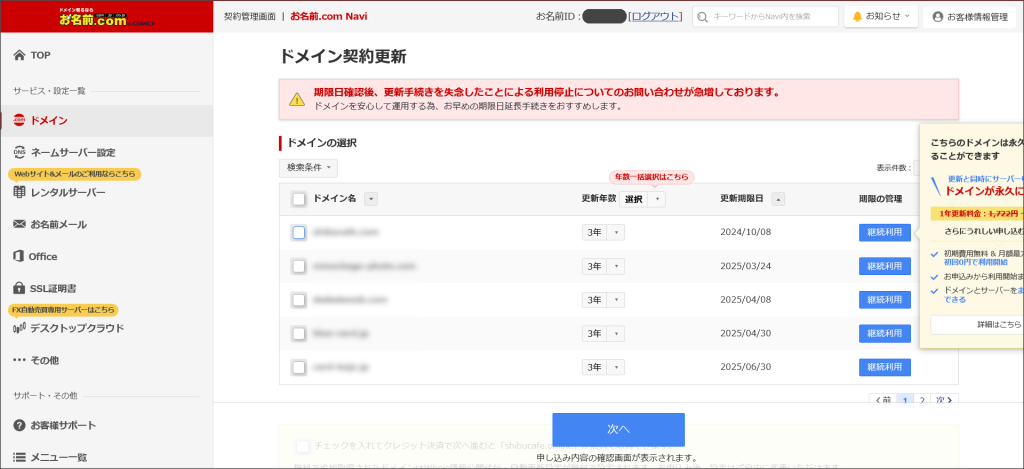This screenshot has height=469, width=1024.
Task: Check the domain expiring 2025/03/24
Action: click(x=298, y=267)
